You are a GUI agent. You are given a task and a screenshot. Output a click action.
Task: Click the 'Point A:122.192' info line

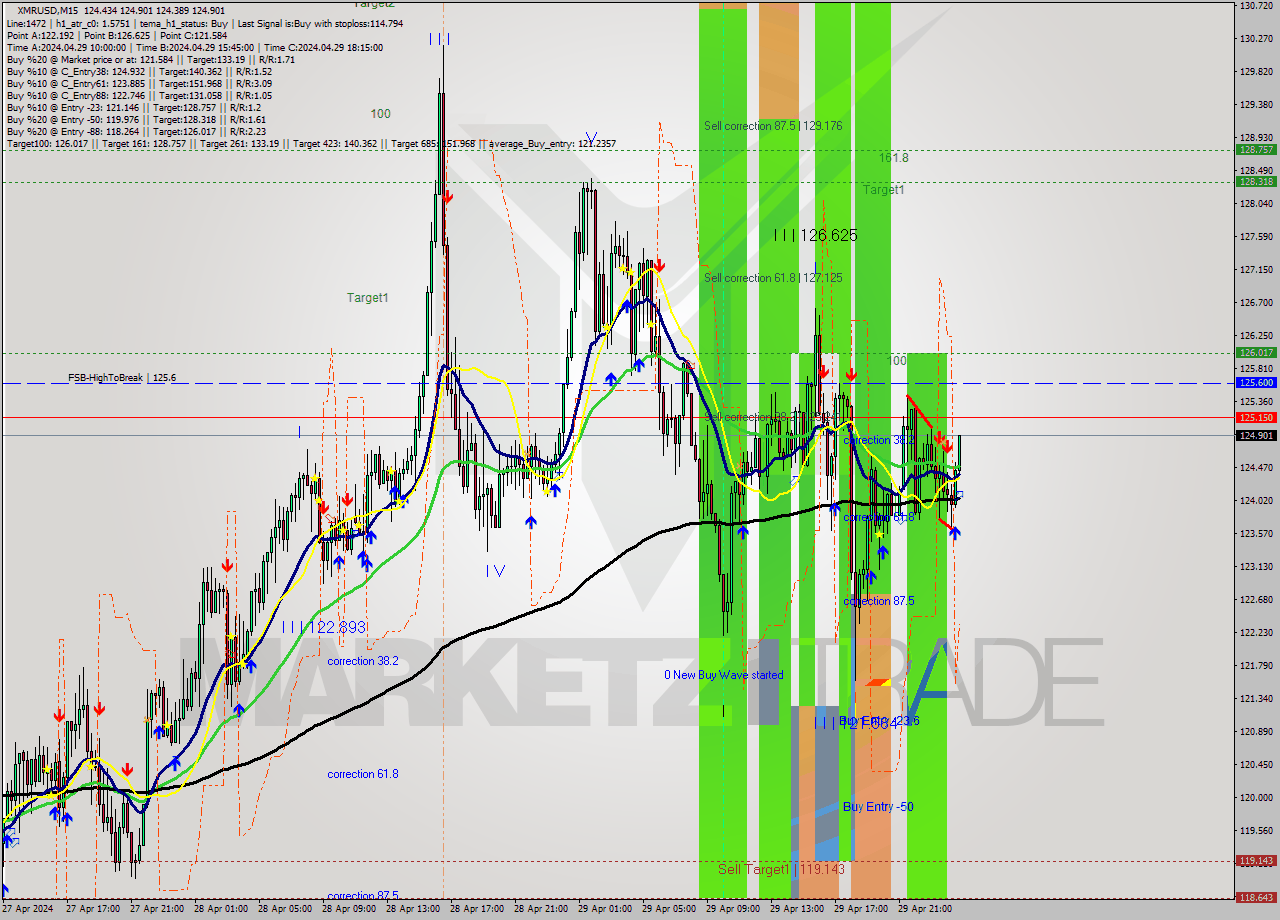(x=39, y=35)
